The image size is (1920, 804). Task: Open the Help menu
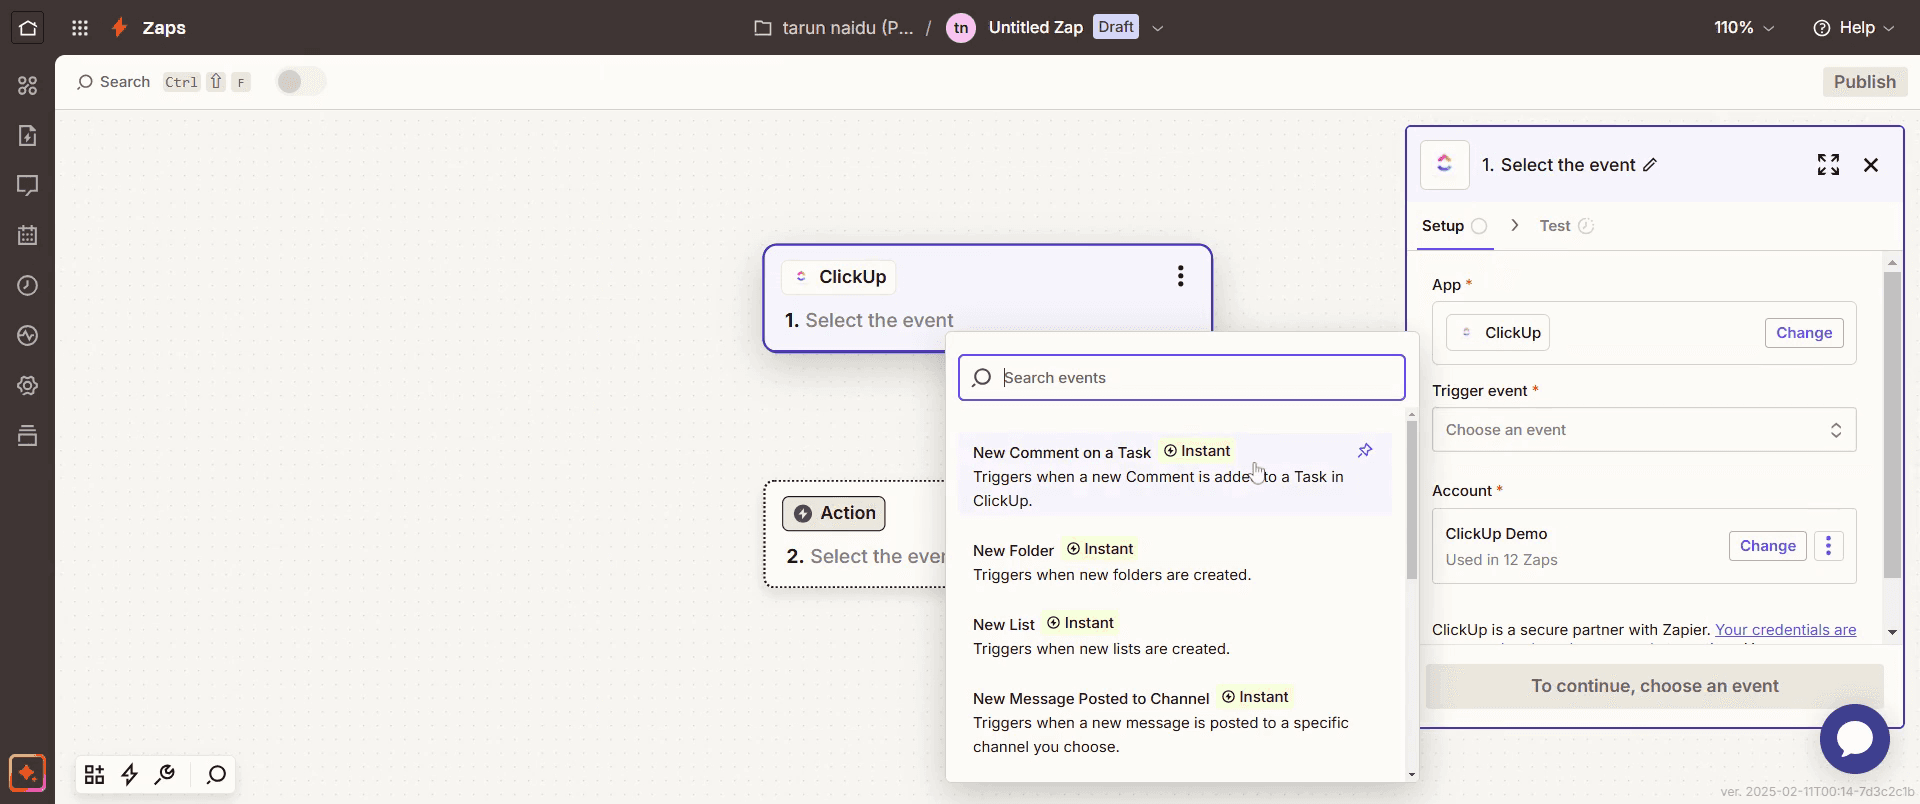coord(1854,28)
